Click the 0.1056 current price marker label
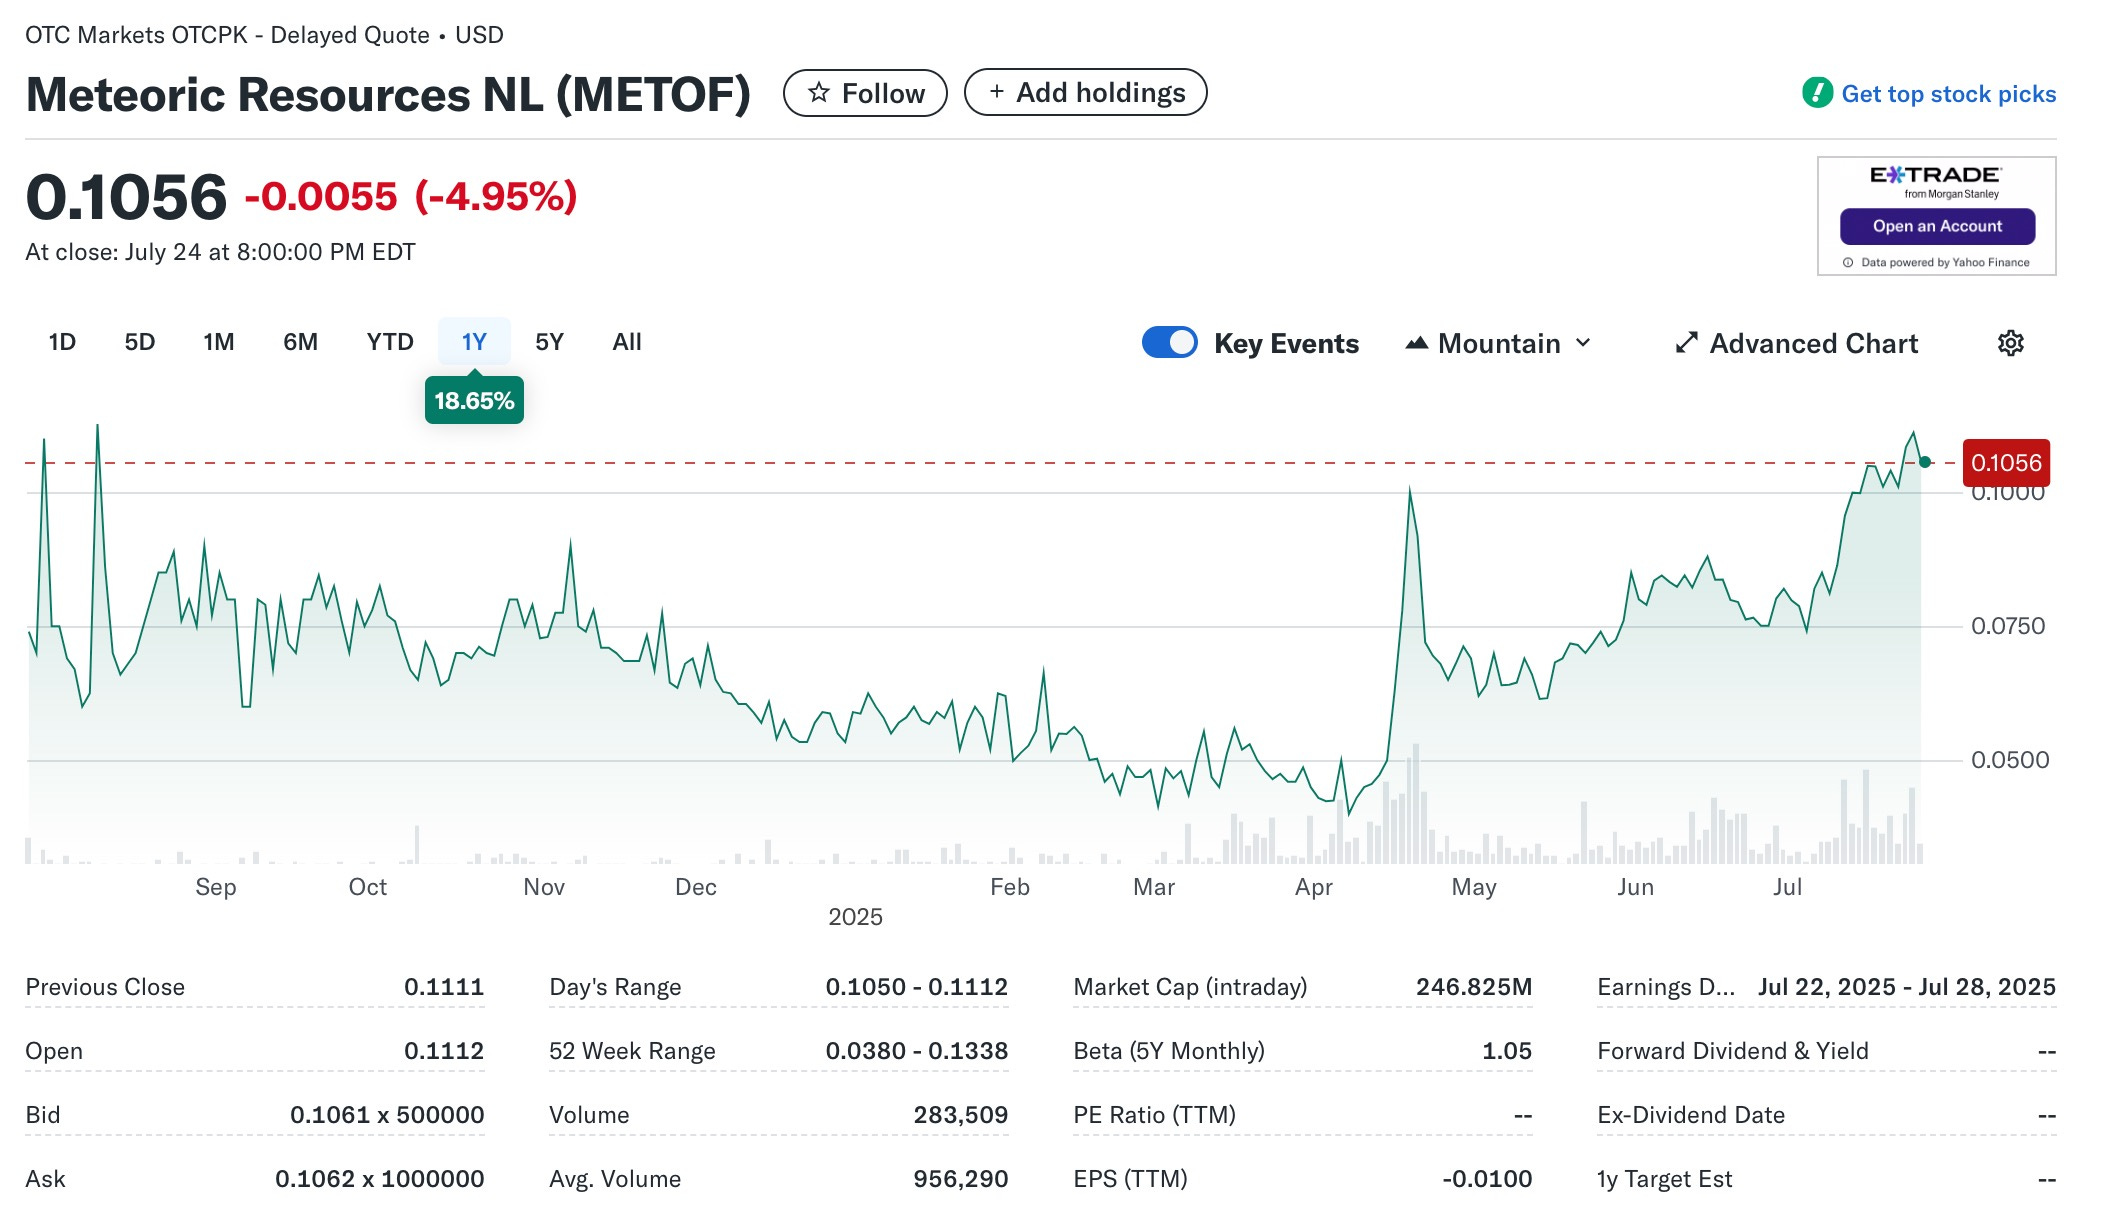 (2005, 463)
